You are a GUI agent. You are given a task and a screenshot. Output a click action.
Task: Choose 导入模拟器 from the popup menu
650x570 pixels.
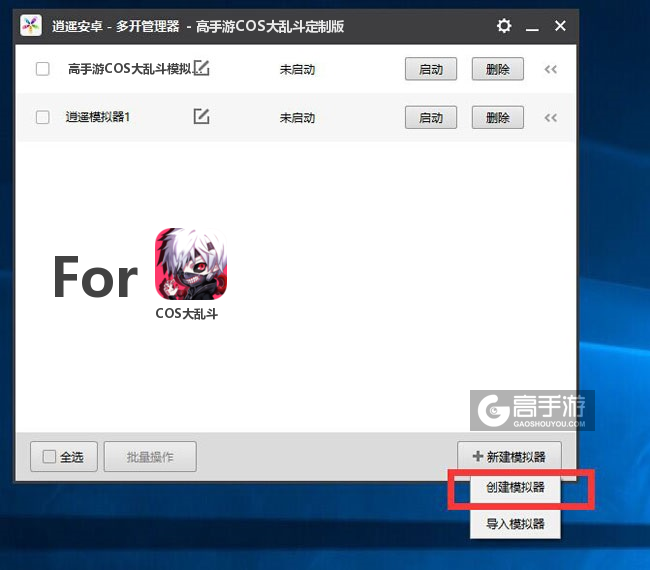point(515,524)
